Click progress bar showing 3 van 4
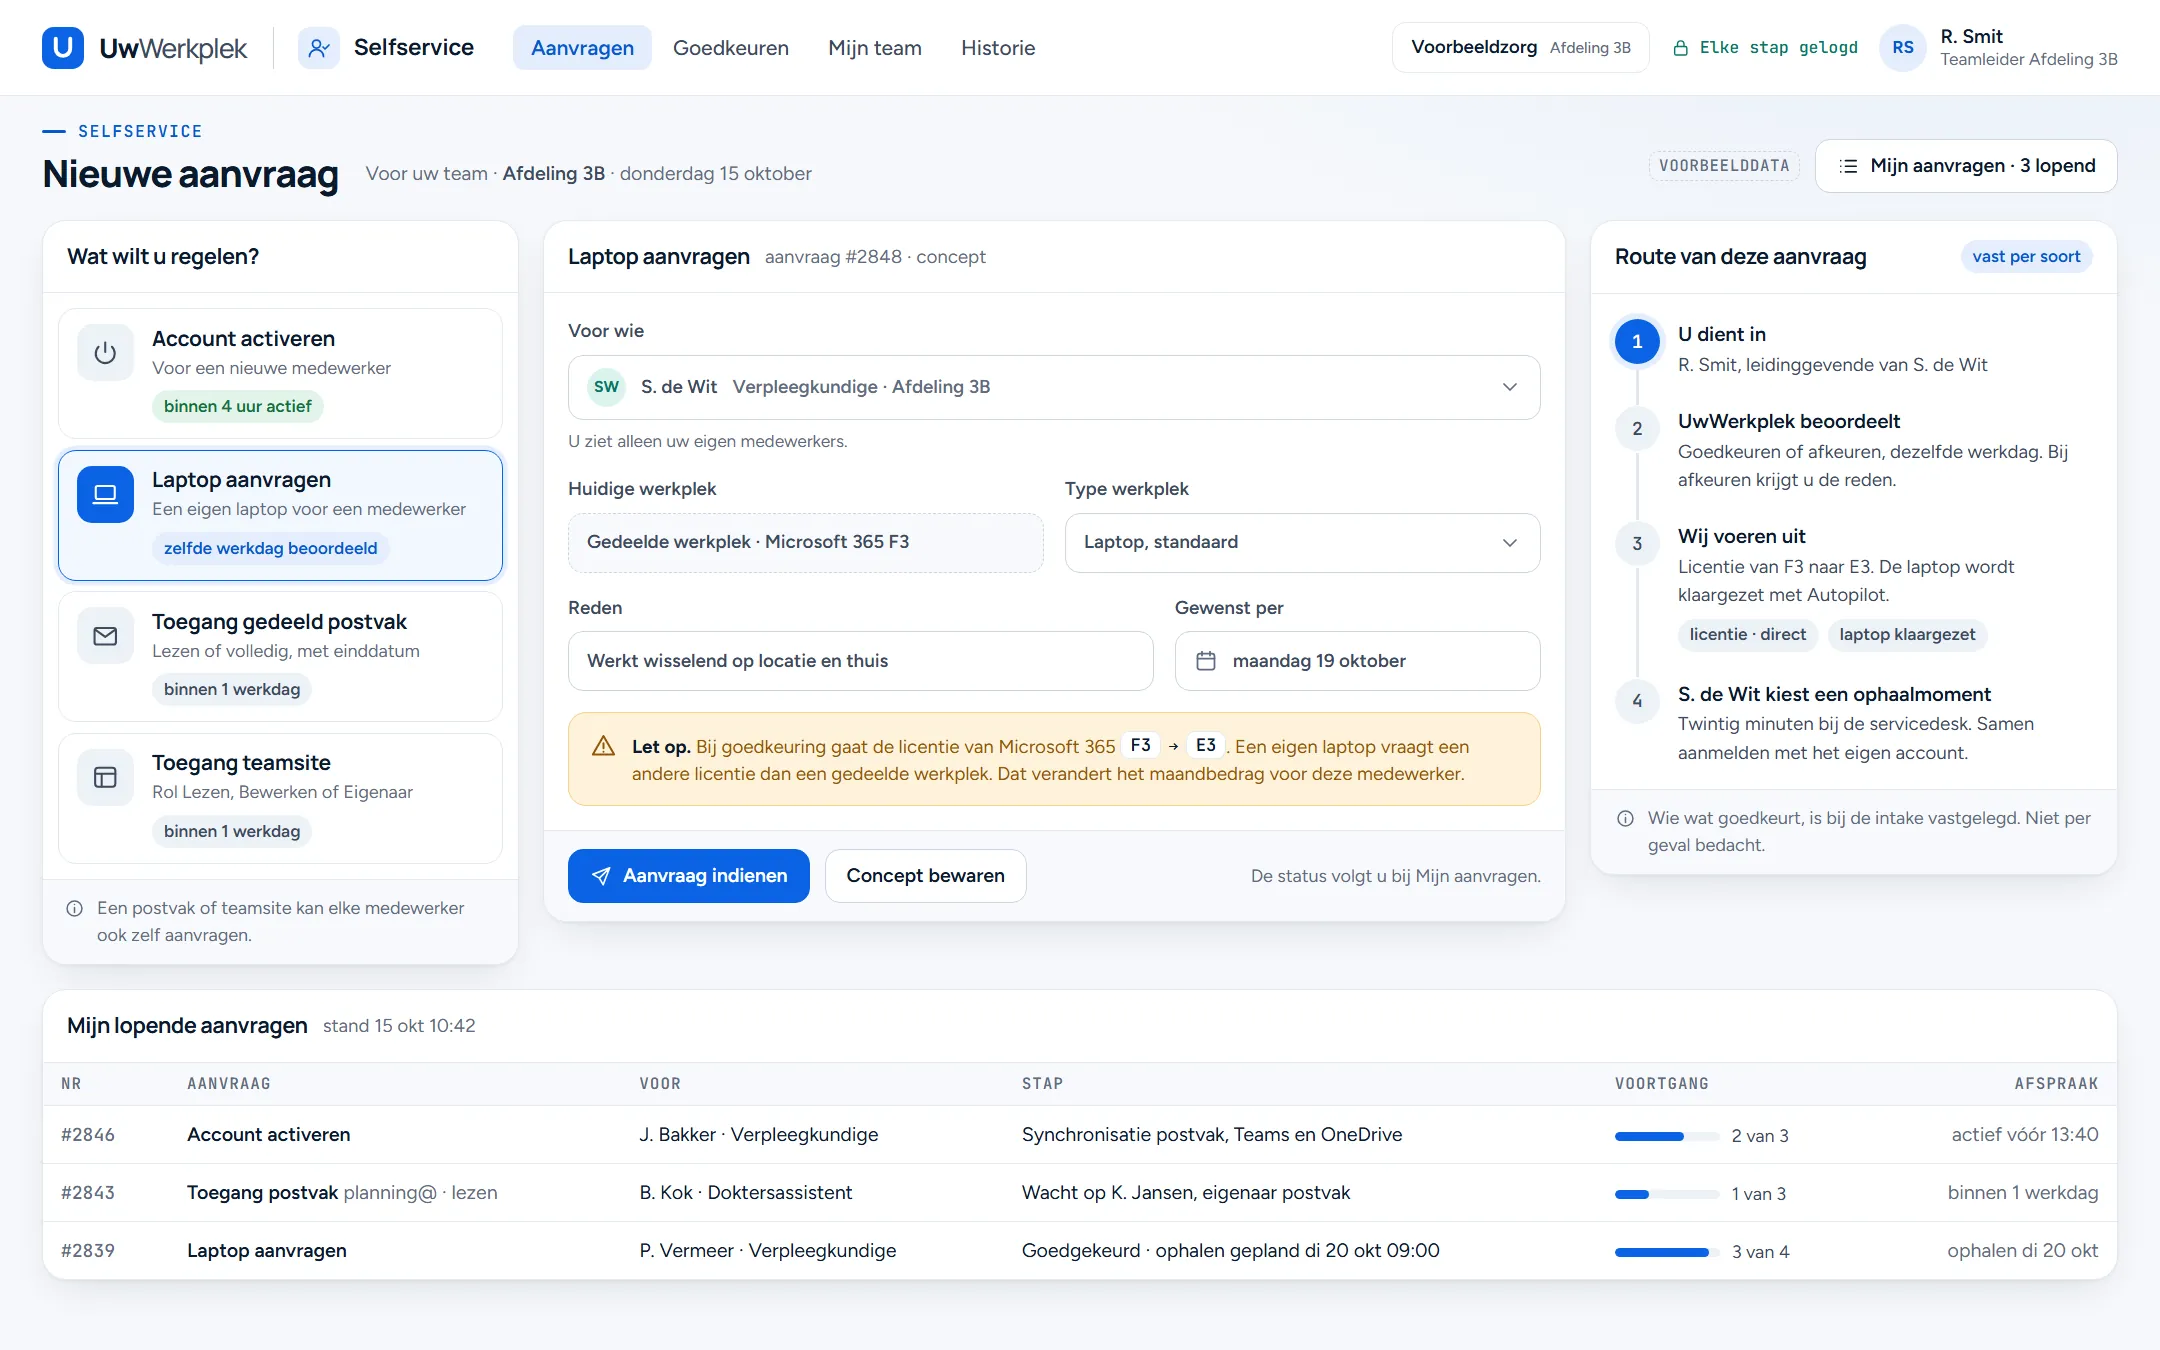This screenshot has height=1350, width=2160. (x=1666, y=1252)
